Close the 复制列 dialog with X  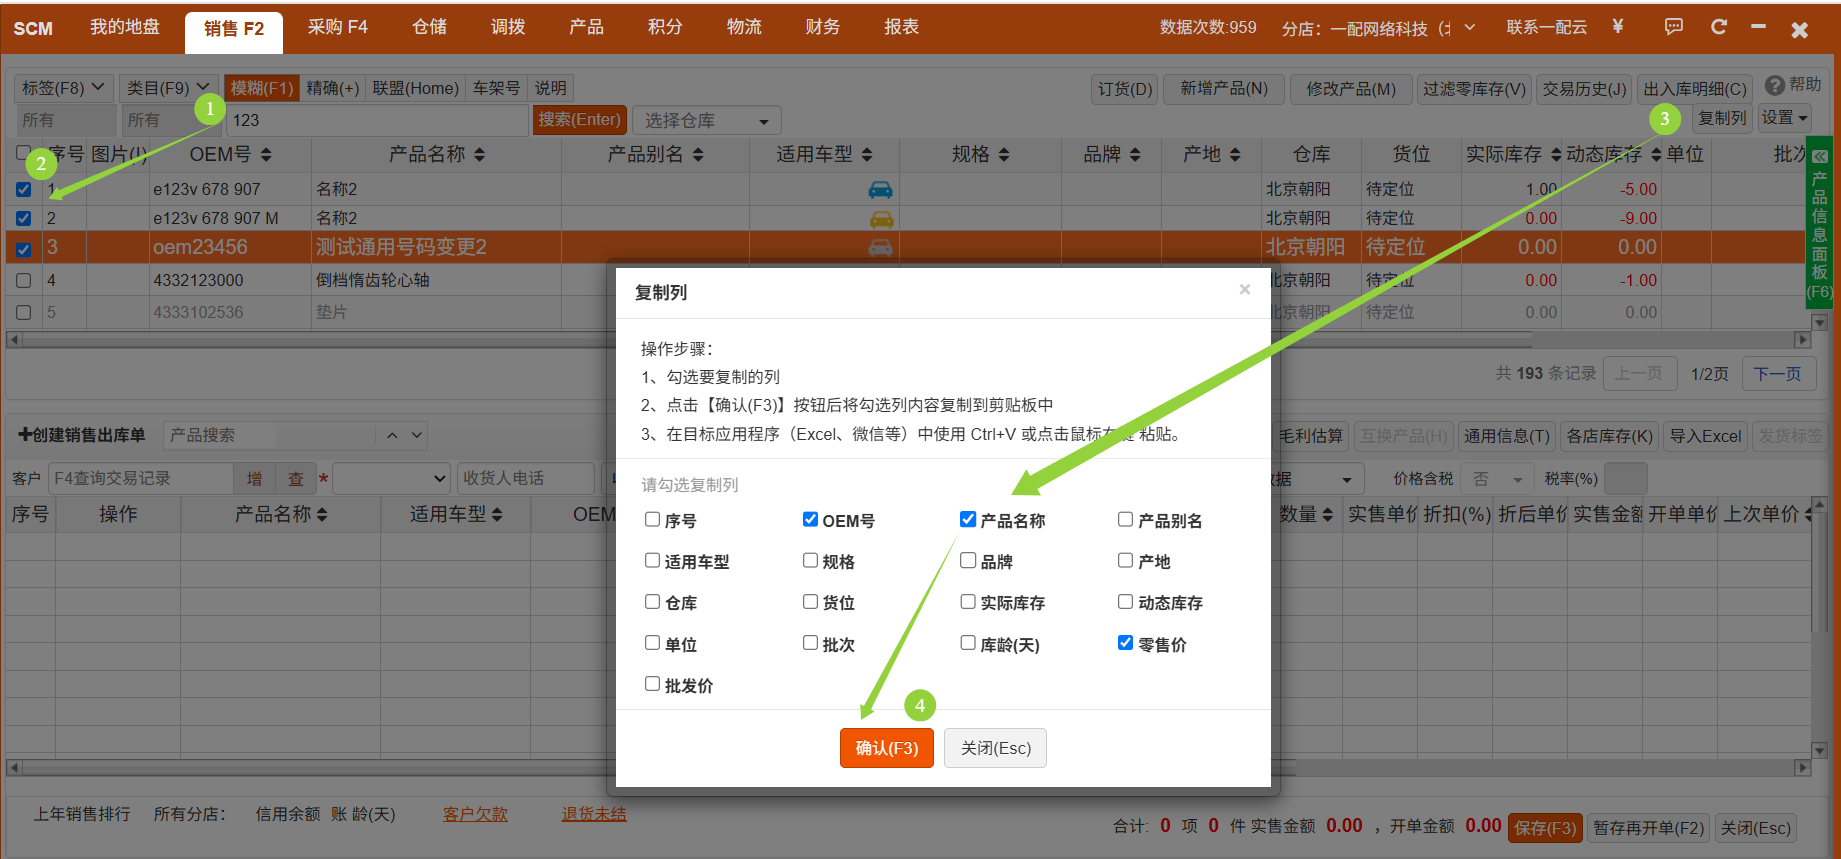coord(1244,290)
